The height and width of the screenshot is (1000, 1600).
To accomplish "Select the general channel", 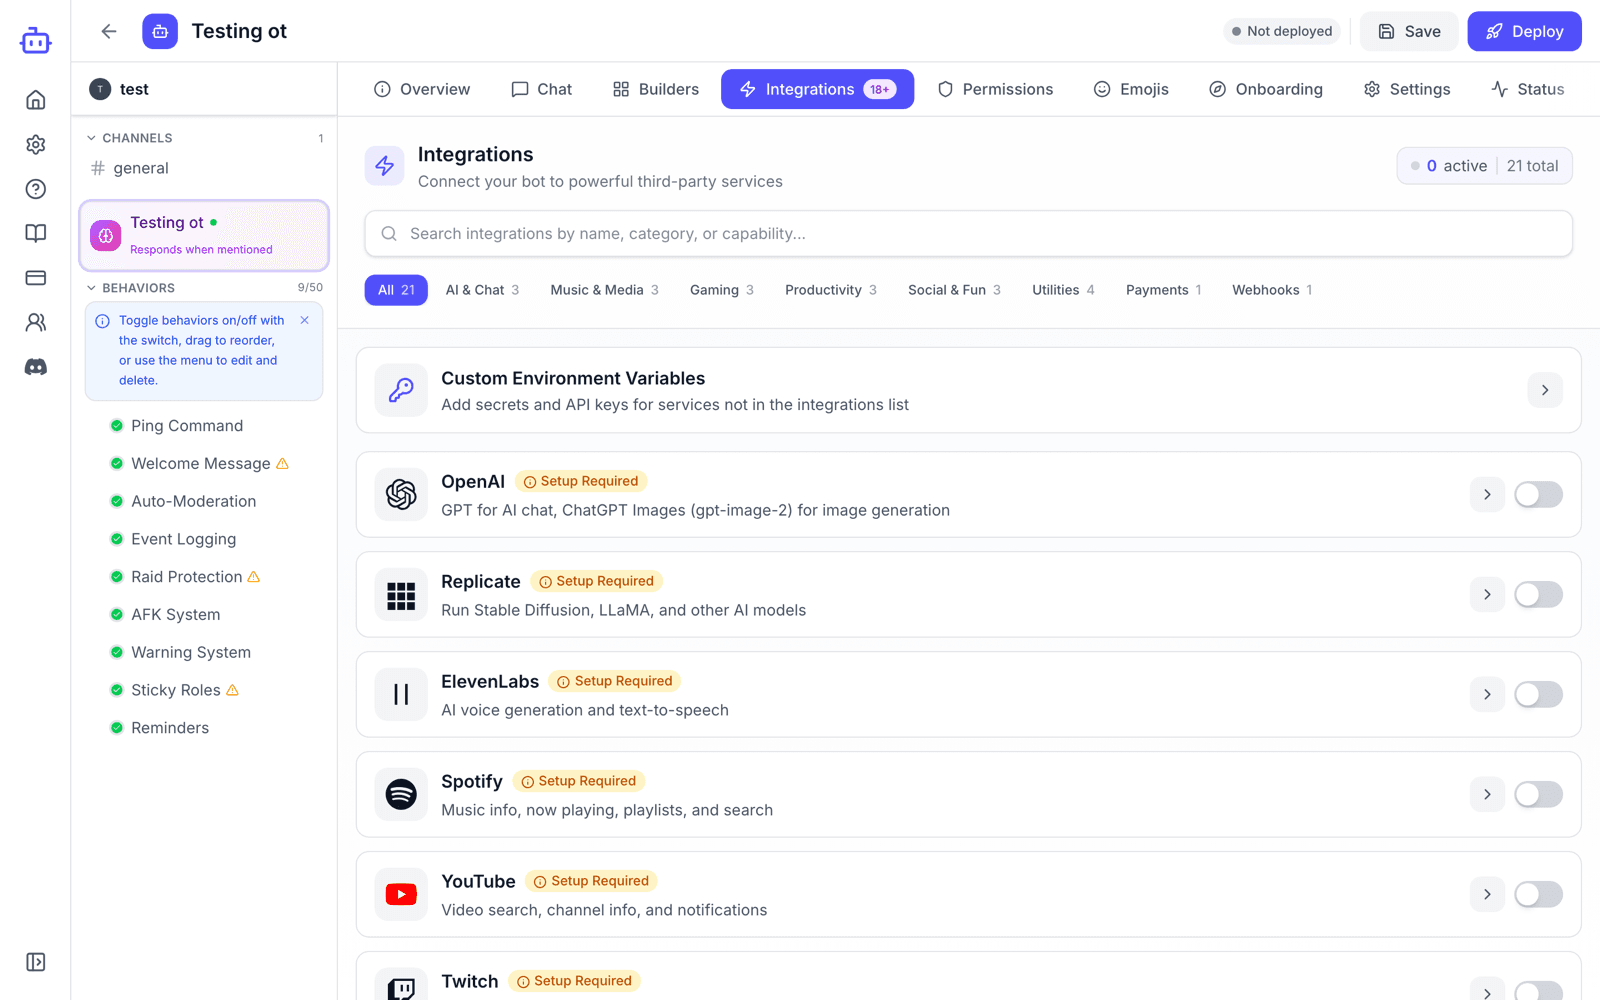I will pos(204,168).
